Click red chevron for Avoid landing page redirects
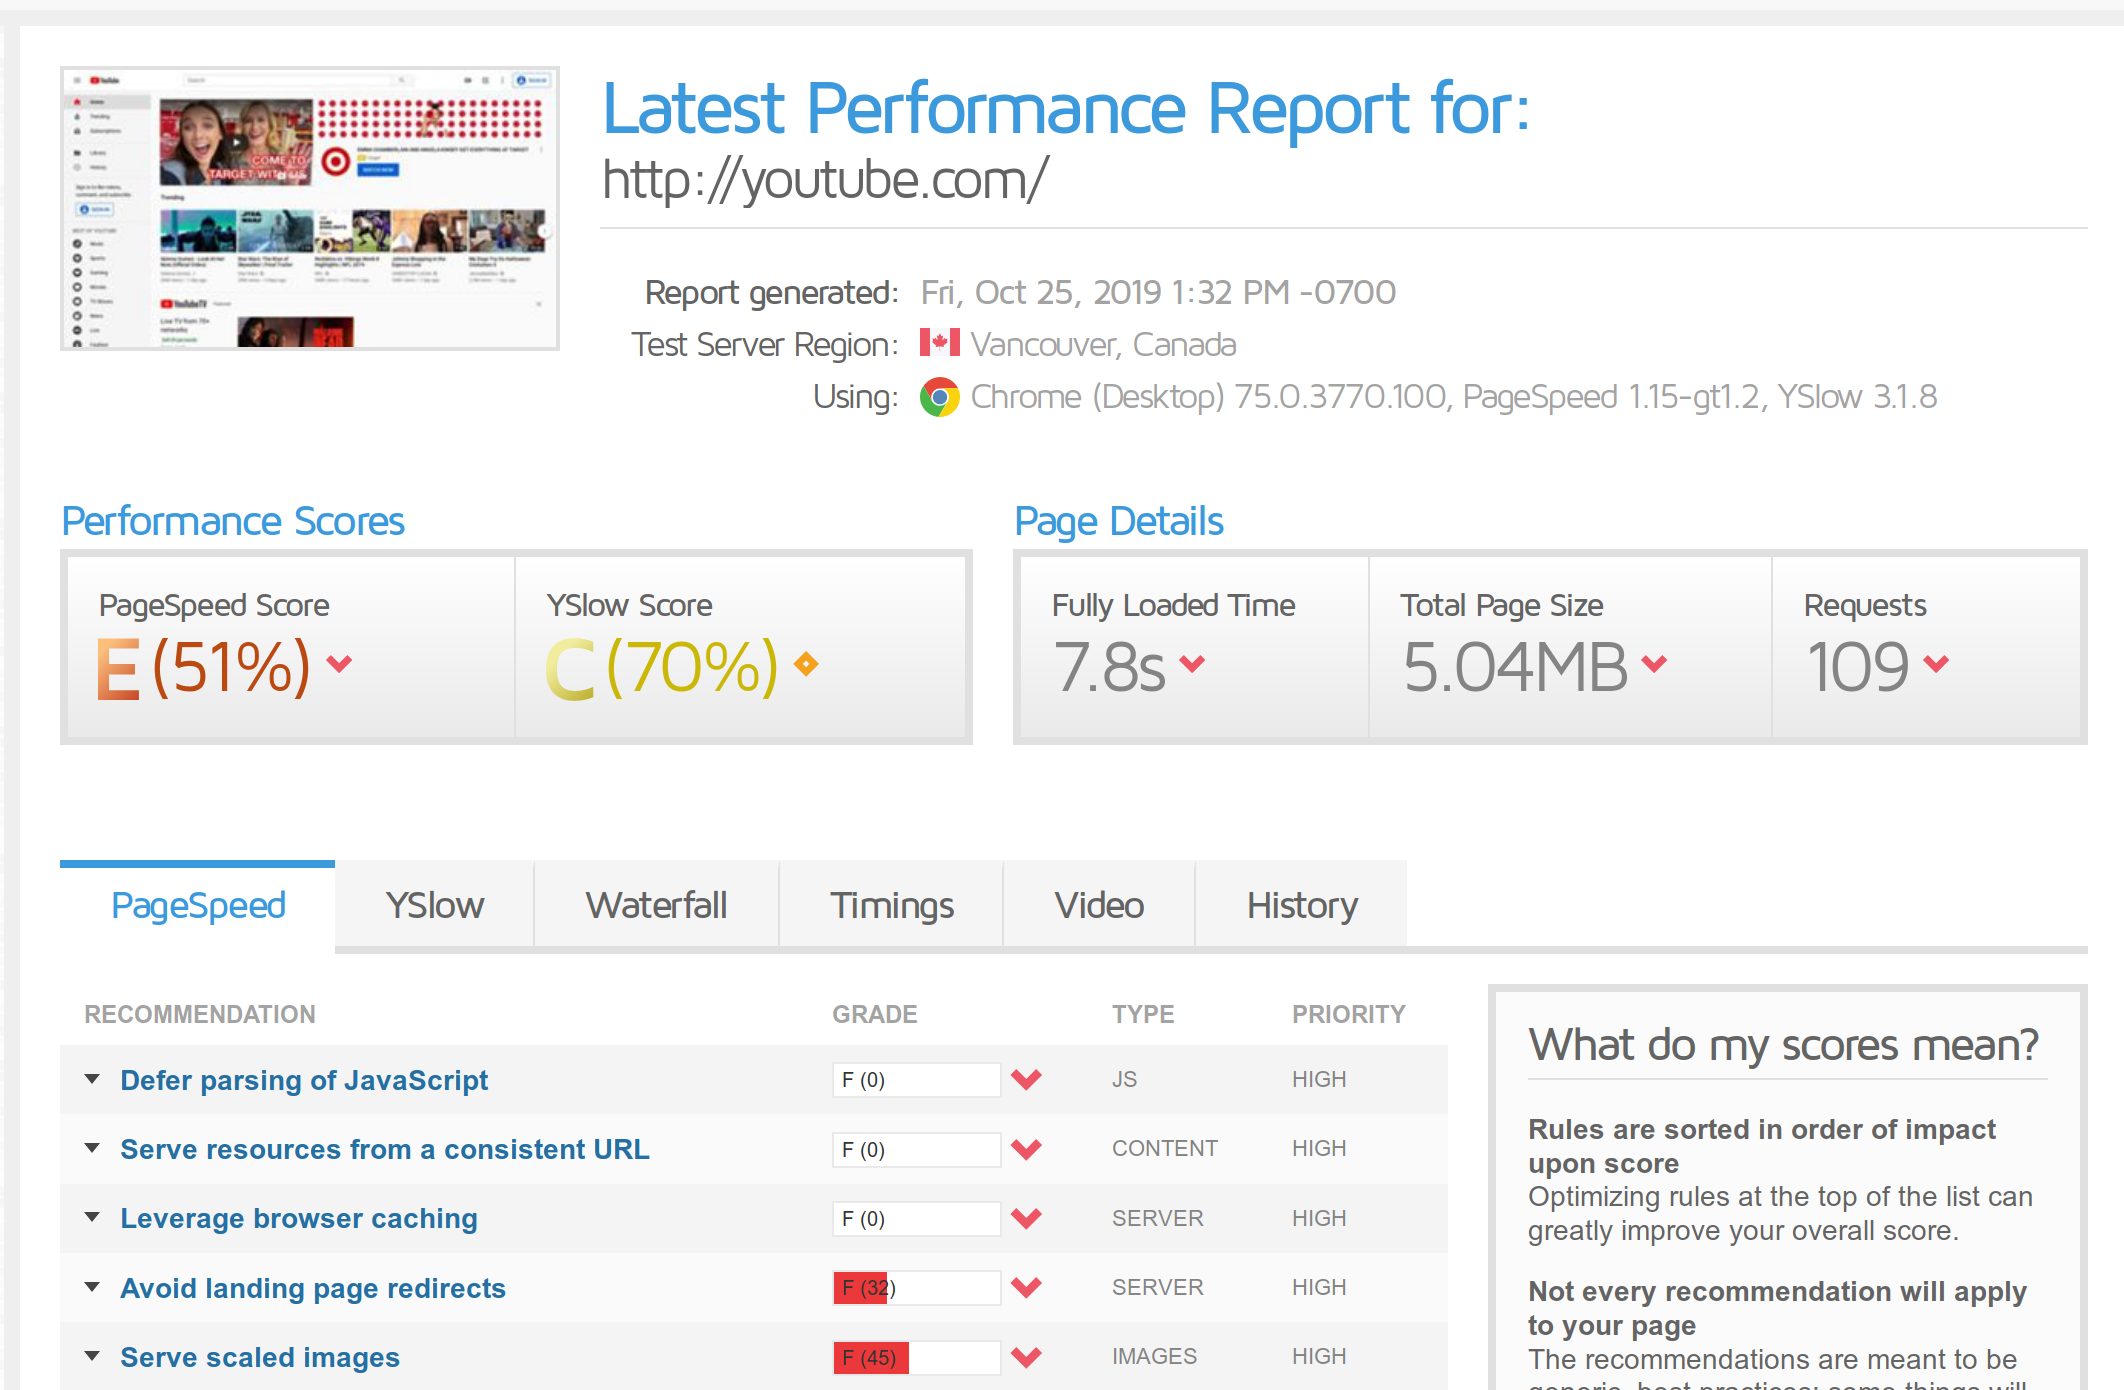2124x1390 pixels. point(1026,1287)
